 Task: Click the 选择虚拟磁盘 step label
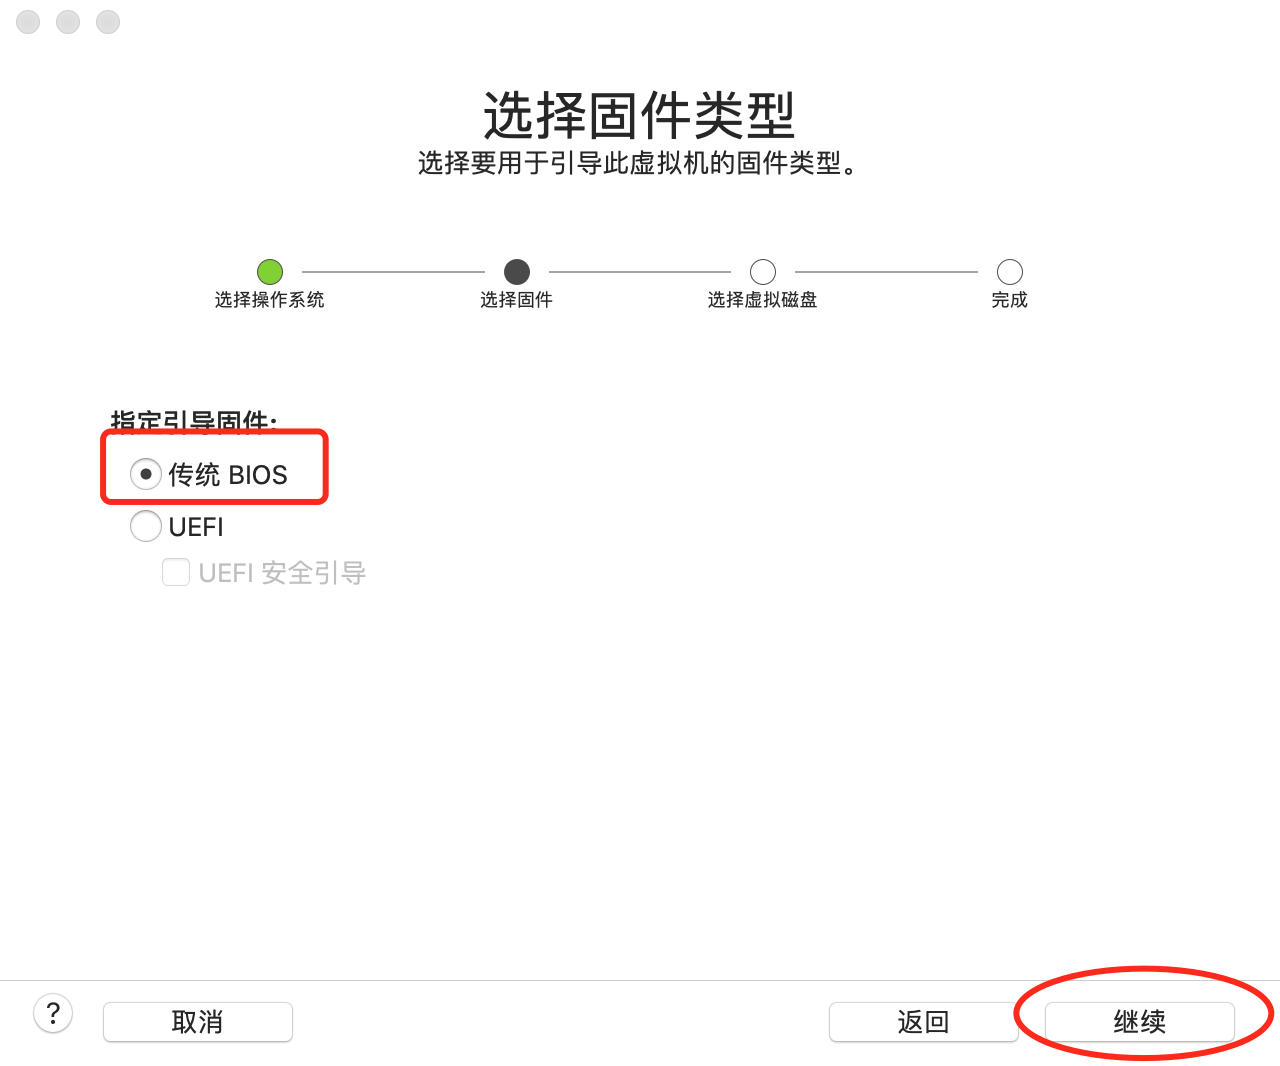[763, 300]
